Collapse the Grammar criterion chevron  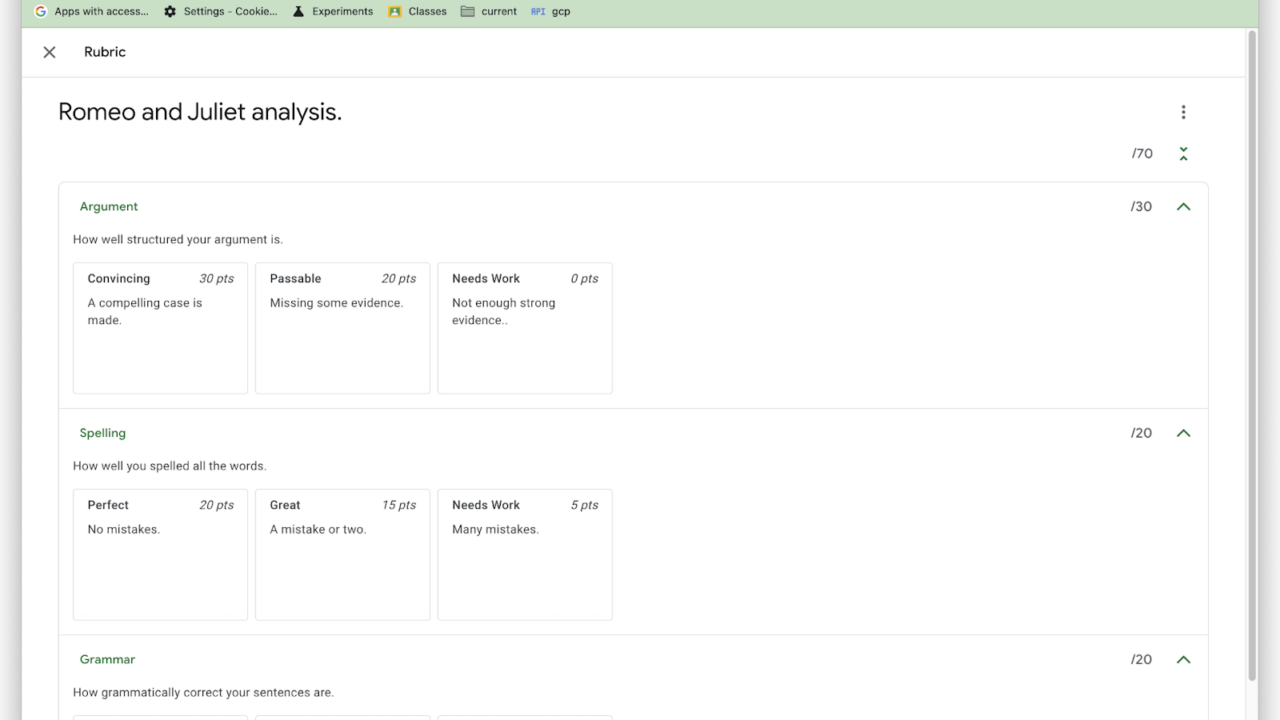1183,660
